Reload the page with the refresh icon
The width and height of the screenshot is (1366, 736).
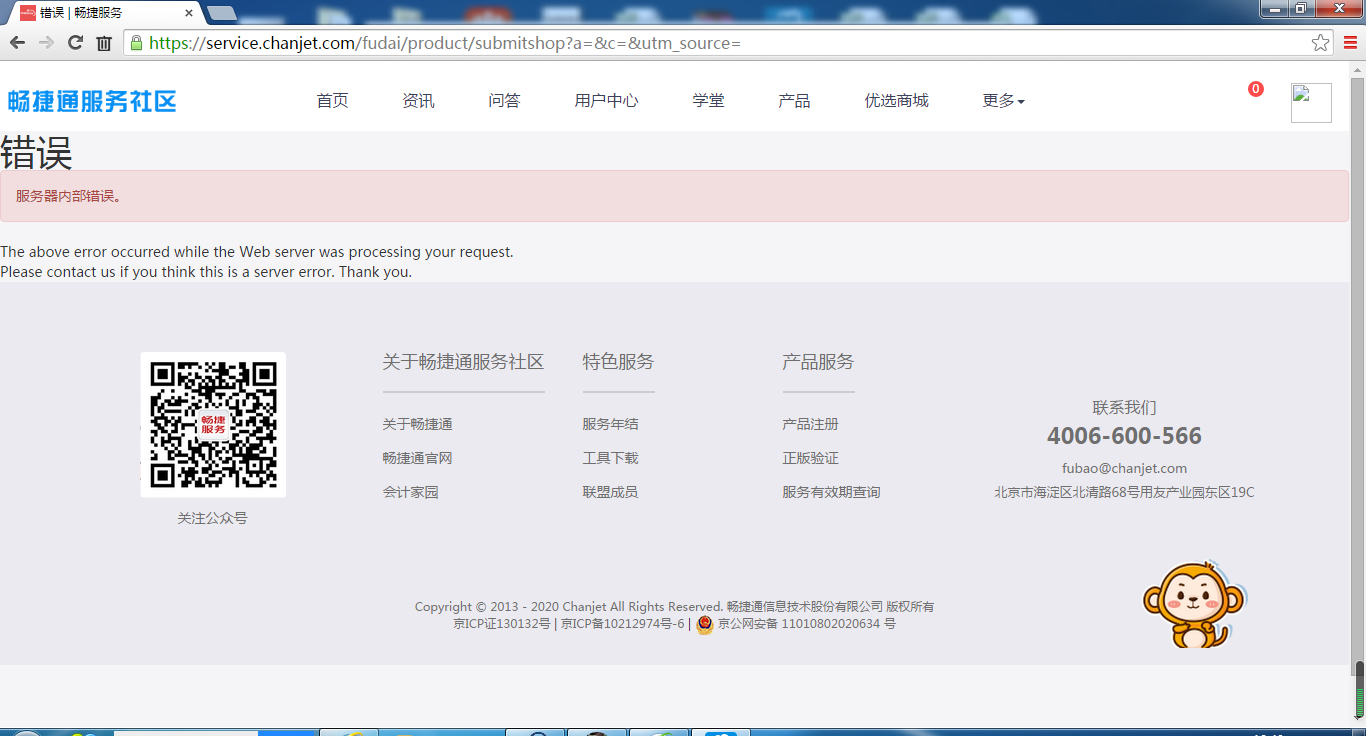click(75, 43)
